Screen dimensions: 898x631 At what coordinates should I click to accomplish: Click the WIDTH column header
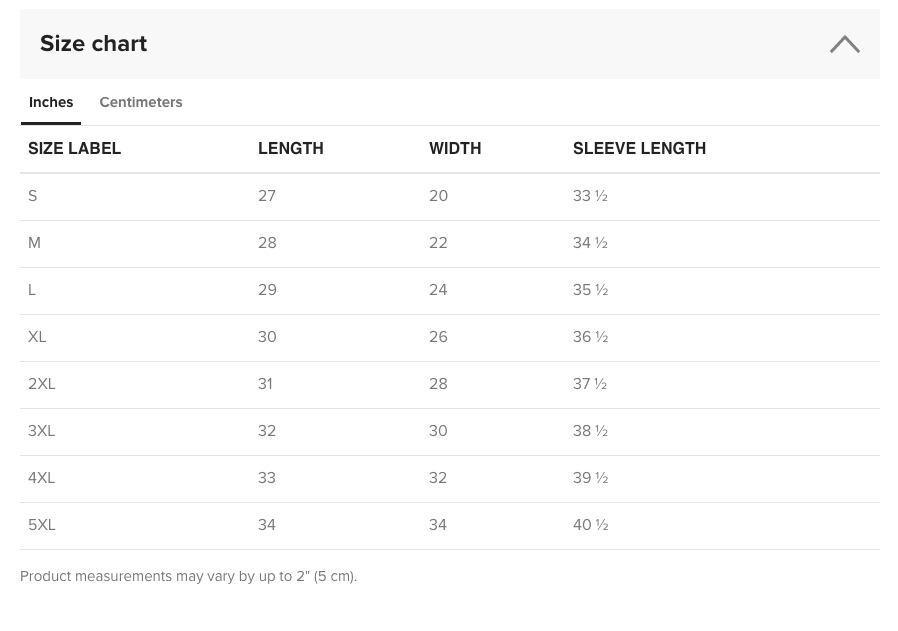tap(455, 149)
